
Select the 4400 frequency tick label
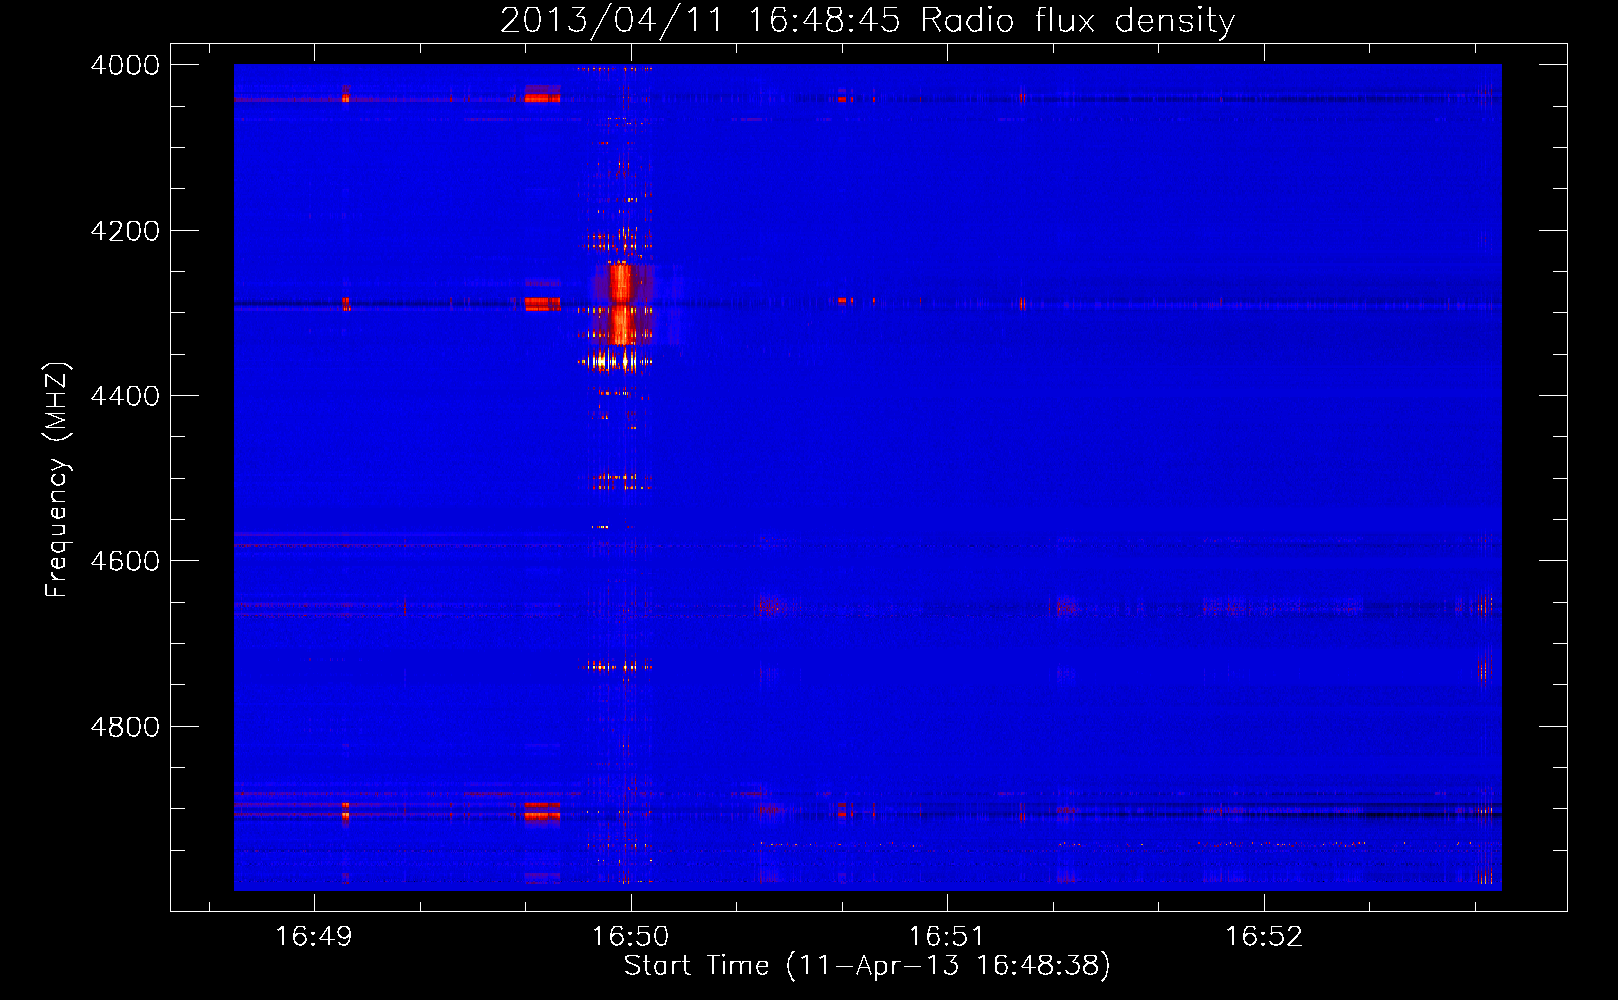[125, 396]
